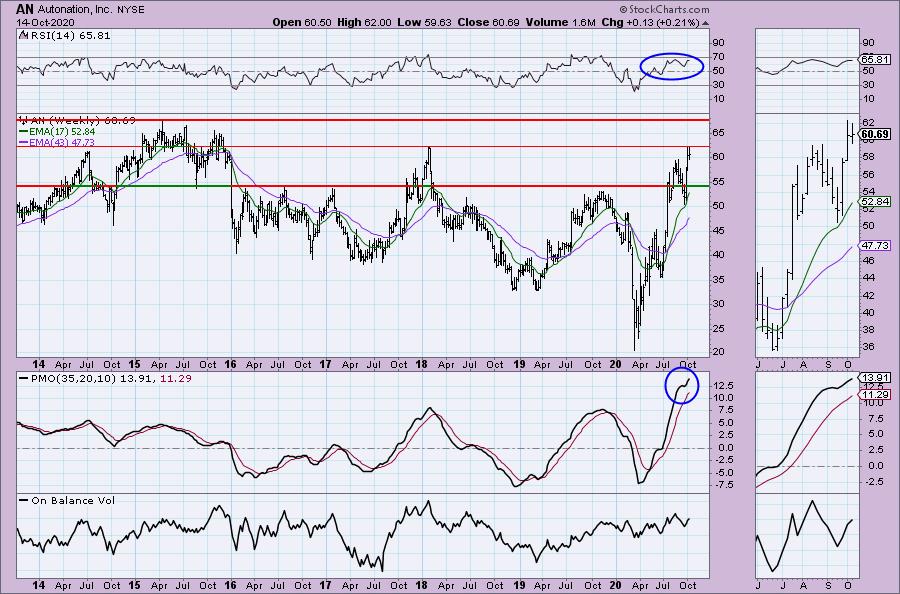
Task: Click the PMO(35,20,10) indicator legend
Action: [x=110, y=378]
